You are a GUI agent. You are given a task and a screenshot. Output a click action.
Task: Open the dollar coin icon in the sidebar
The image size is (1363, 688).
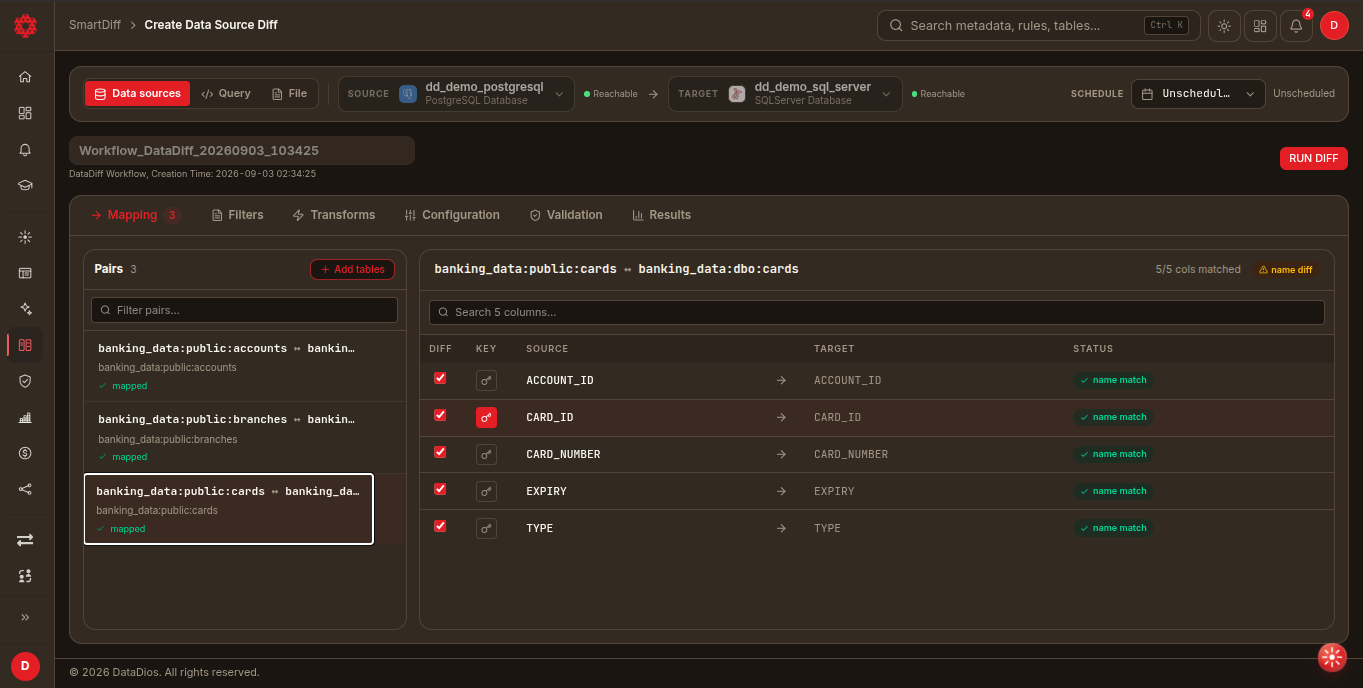pos(25,453)
